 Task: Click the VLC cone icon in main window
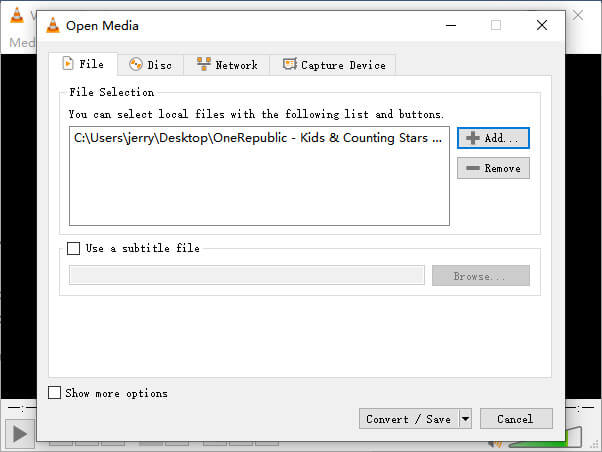[x=17, y=15]
